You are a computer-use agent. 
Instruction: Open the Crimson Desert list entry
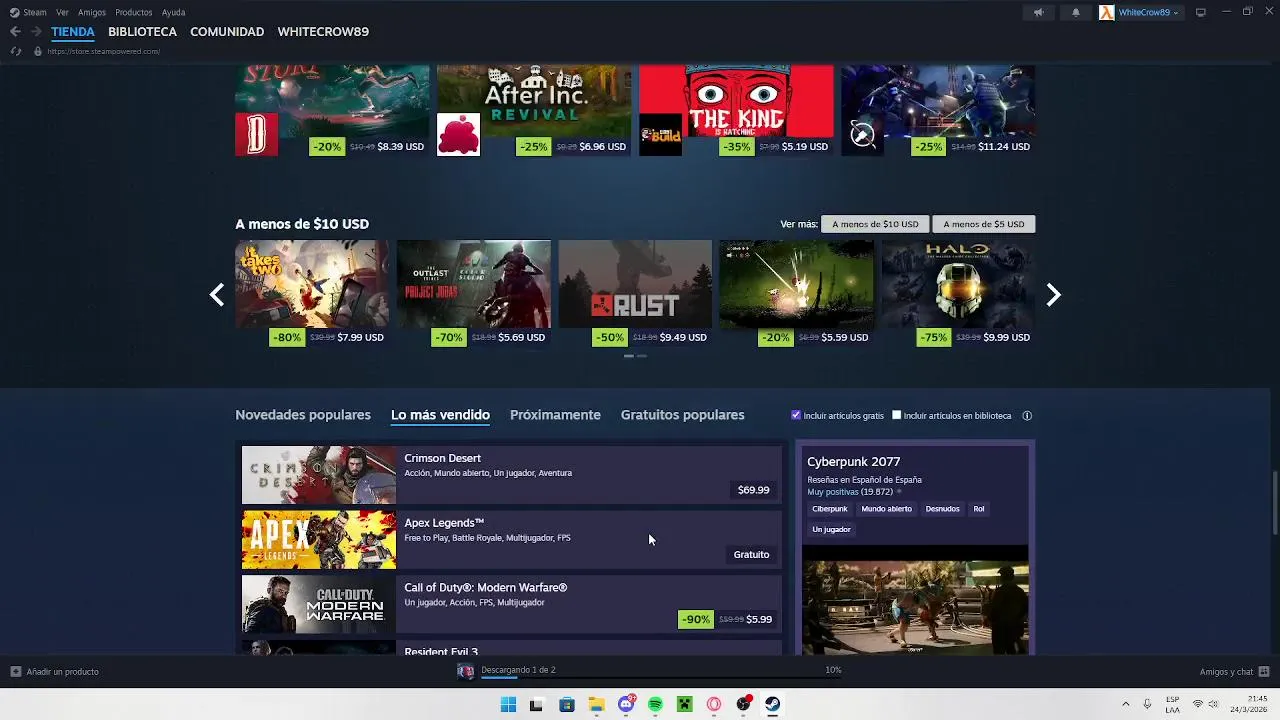511,475
